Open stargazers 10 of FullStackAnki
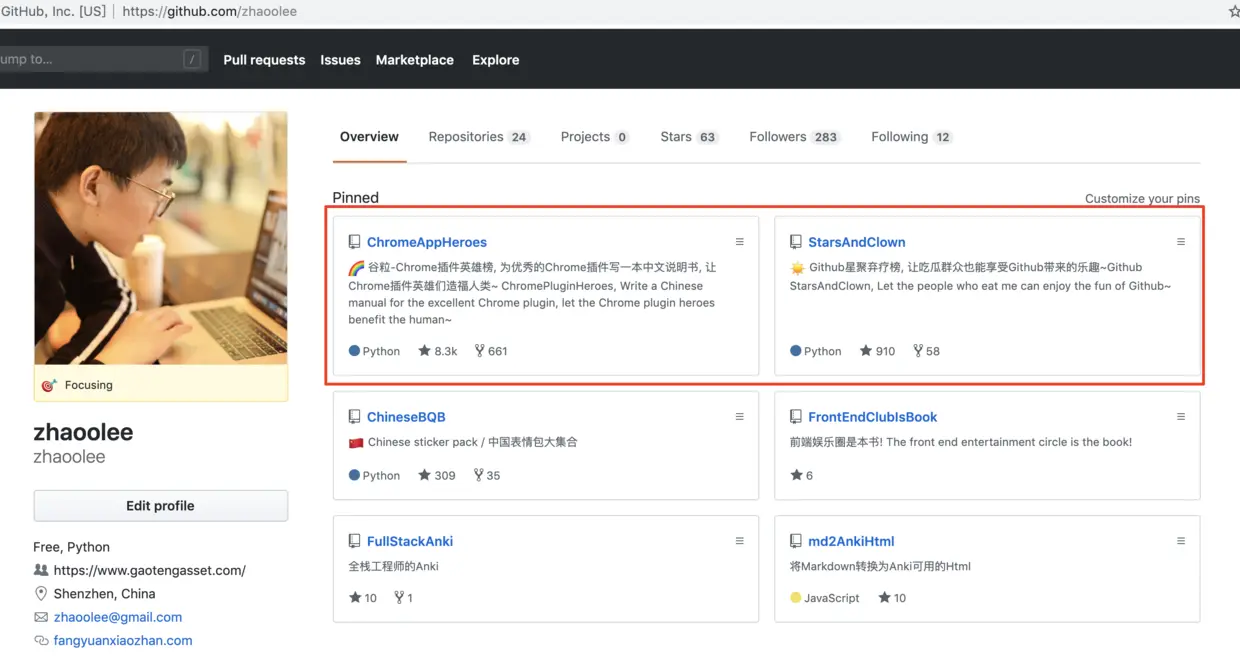 363,598
